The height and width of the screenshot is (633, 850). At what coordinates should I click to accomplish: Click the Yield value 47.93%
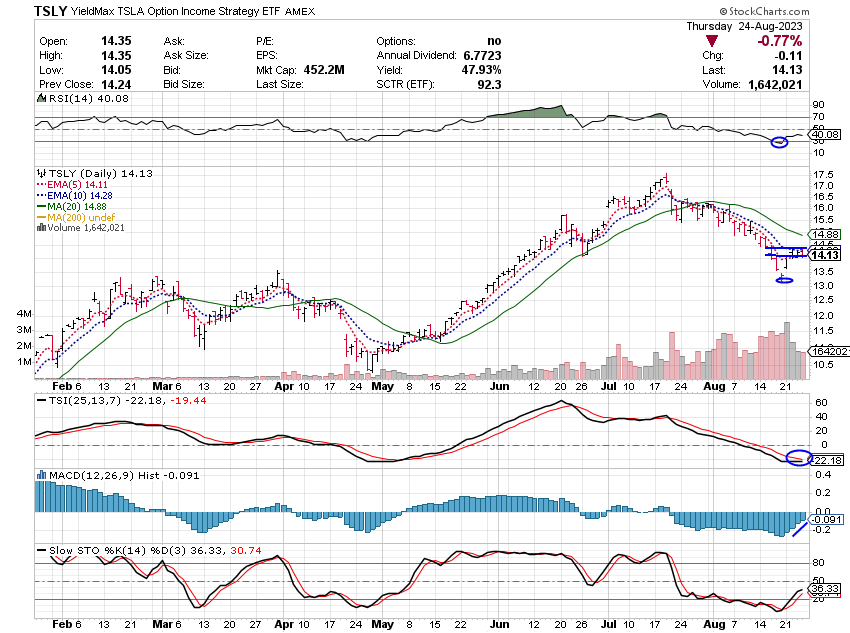coord(481,70)
